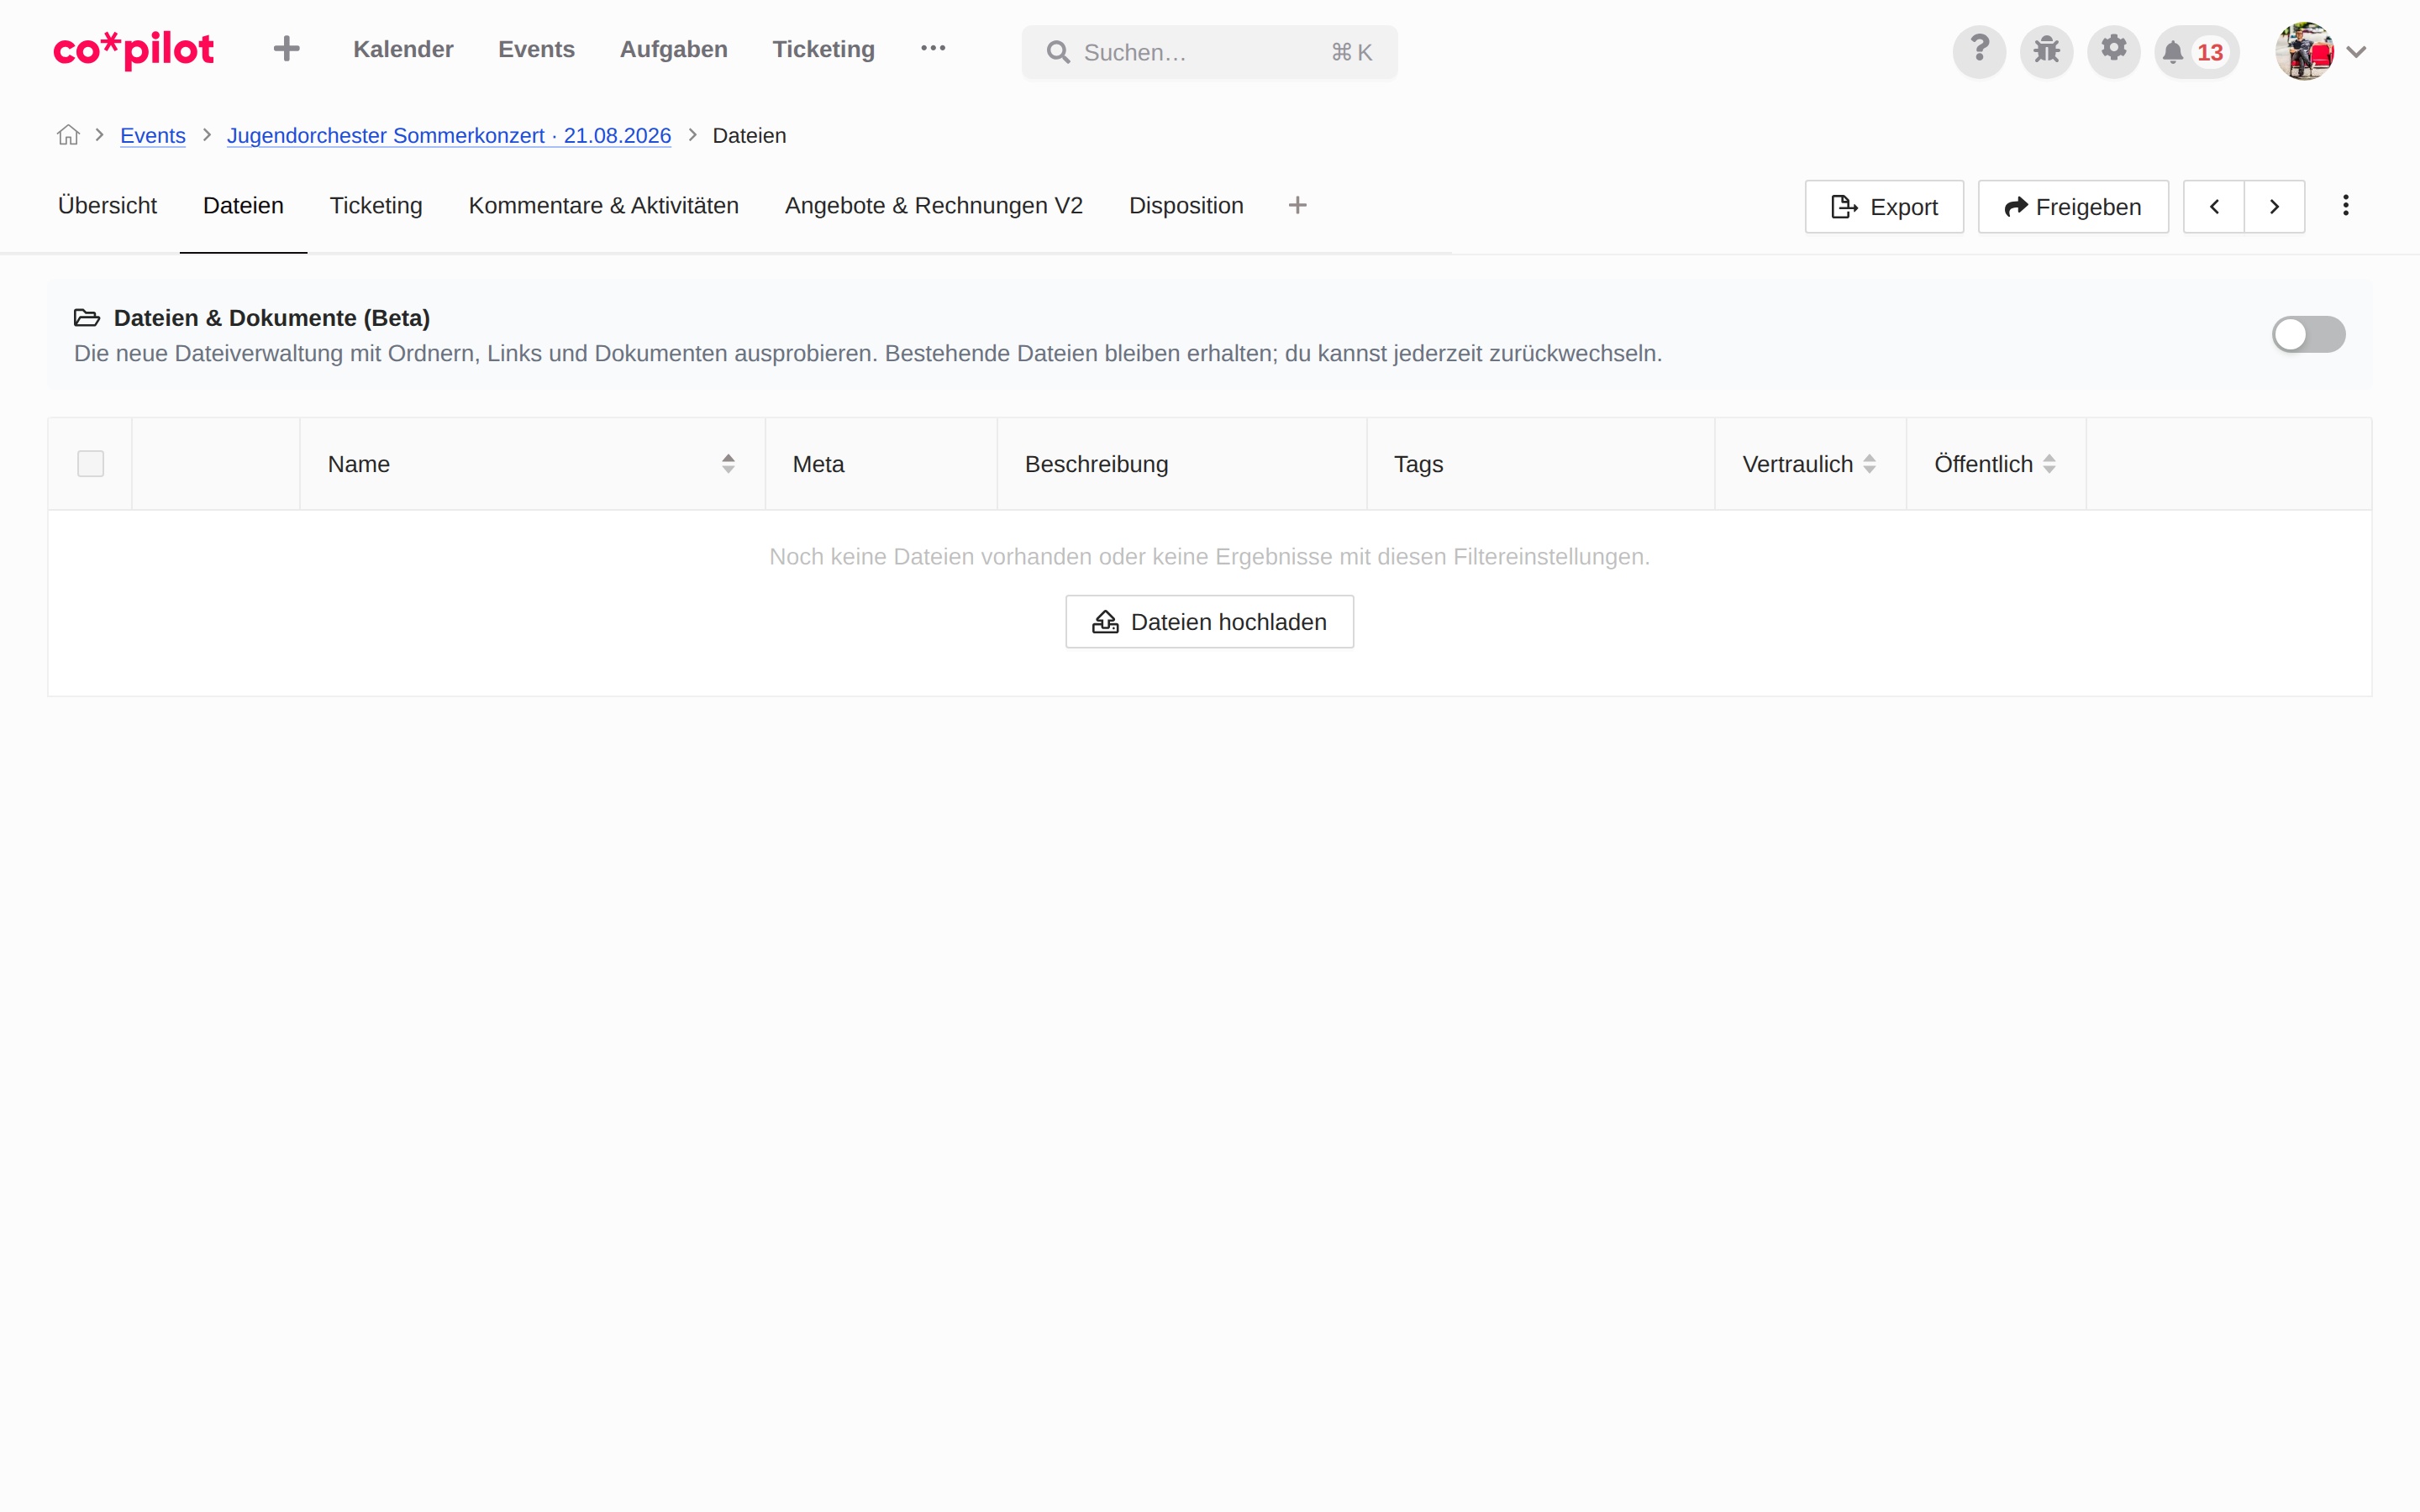Tick the select-all checkbox in table header
This screenshot has height=1512, width=2420.
(x=90, y=464)
